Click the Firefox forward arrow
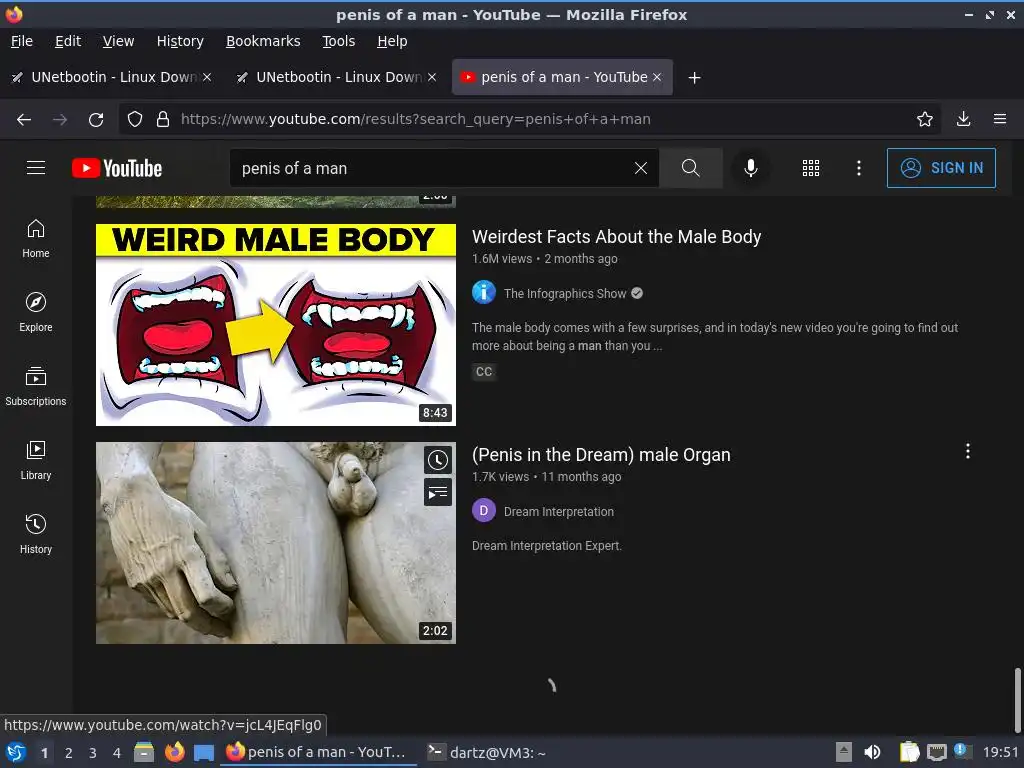1024x768 pixels. (x=60, y=120)
